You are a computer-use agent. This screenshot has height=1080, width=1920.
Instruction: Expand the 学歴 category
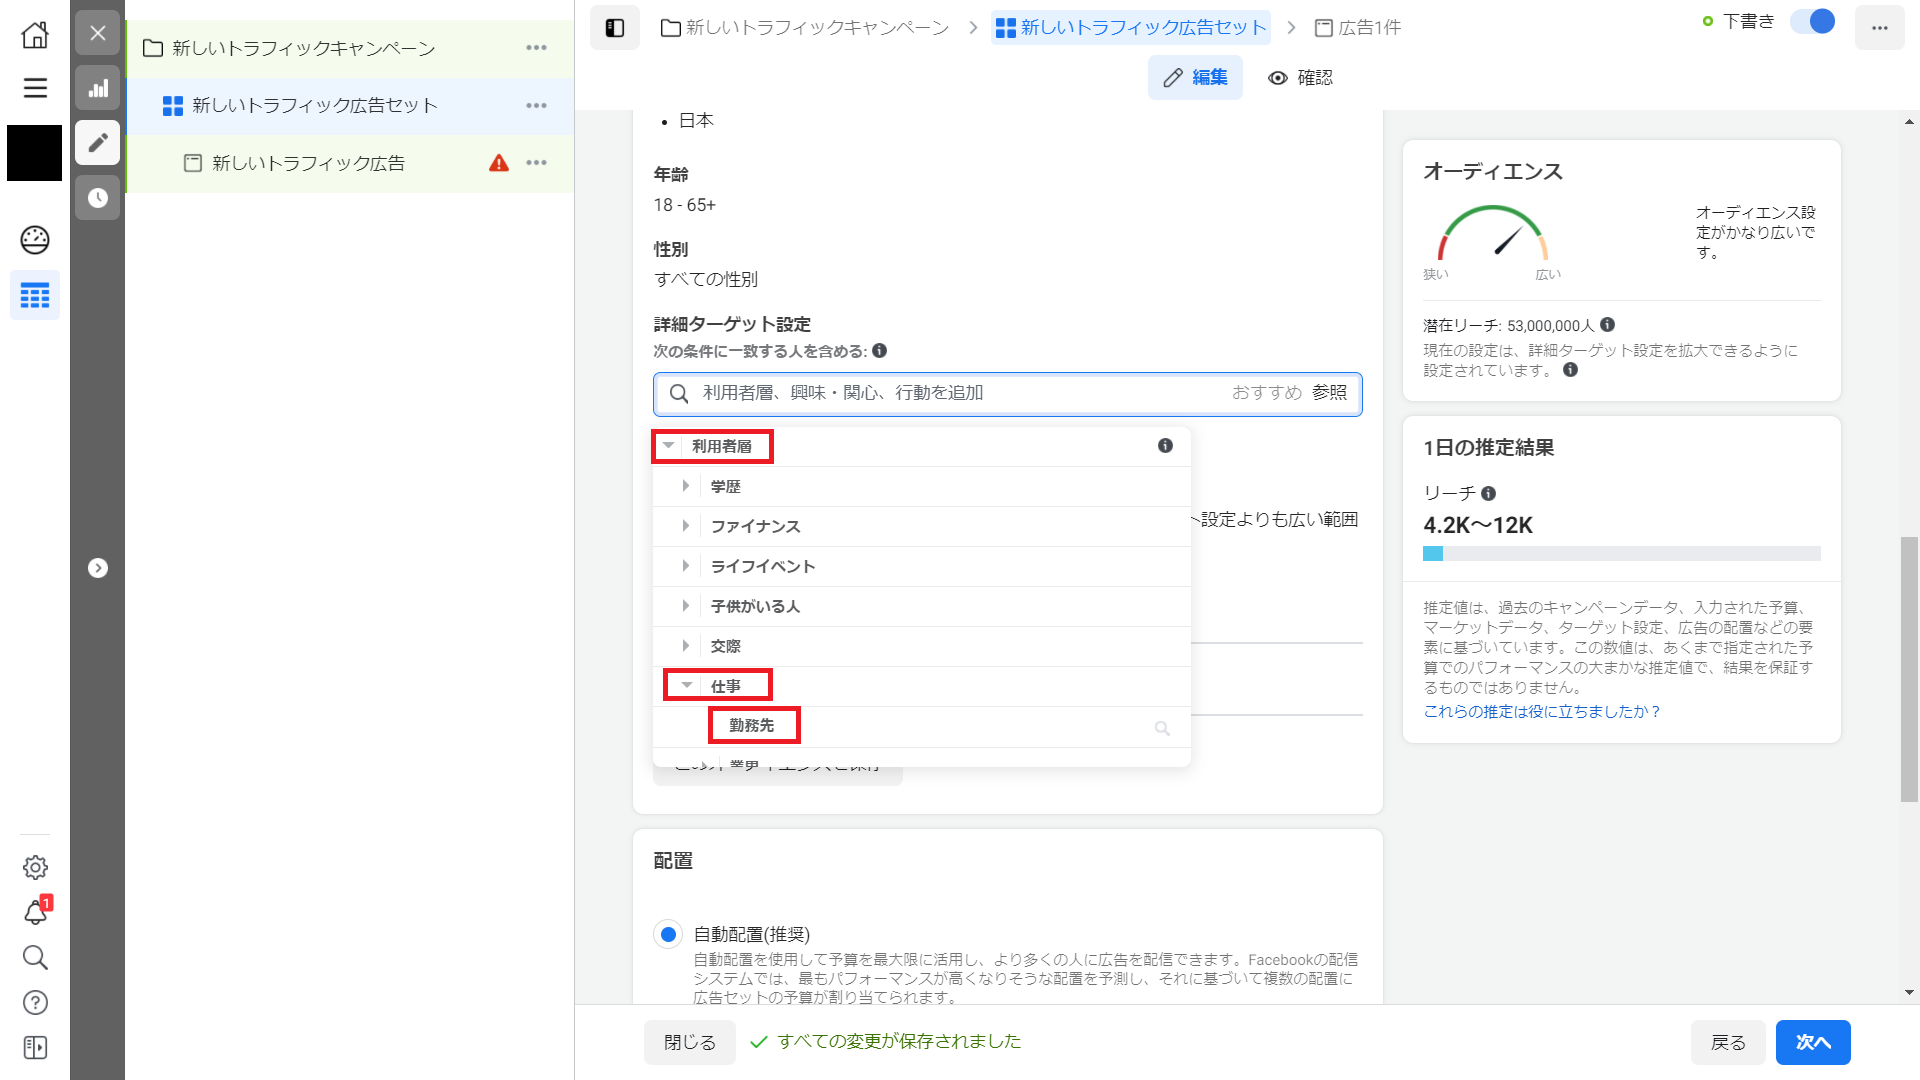pos(685,486)
